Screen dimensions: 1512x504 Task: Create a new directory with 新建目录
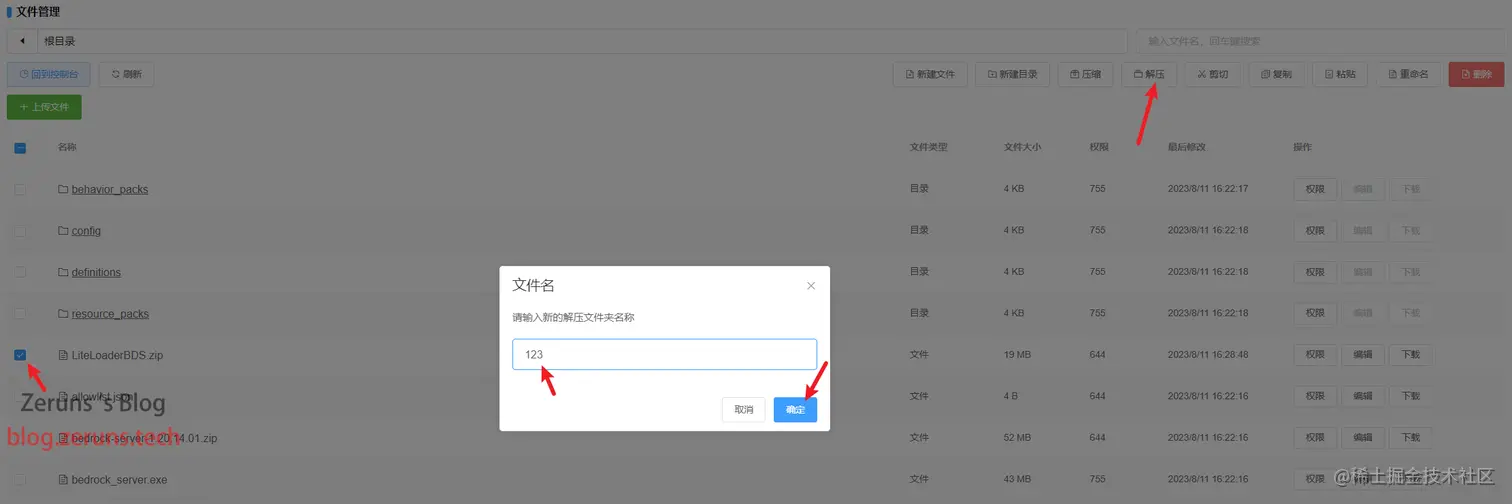1012,74
